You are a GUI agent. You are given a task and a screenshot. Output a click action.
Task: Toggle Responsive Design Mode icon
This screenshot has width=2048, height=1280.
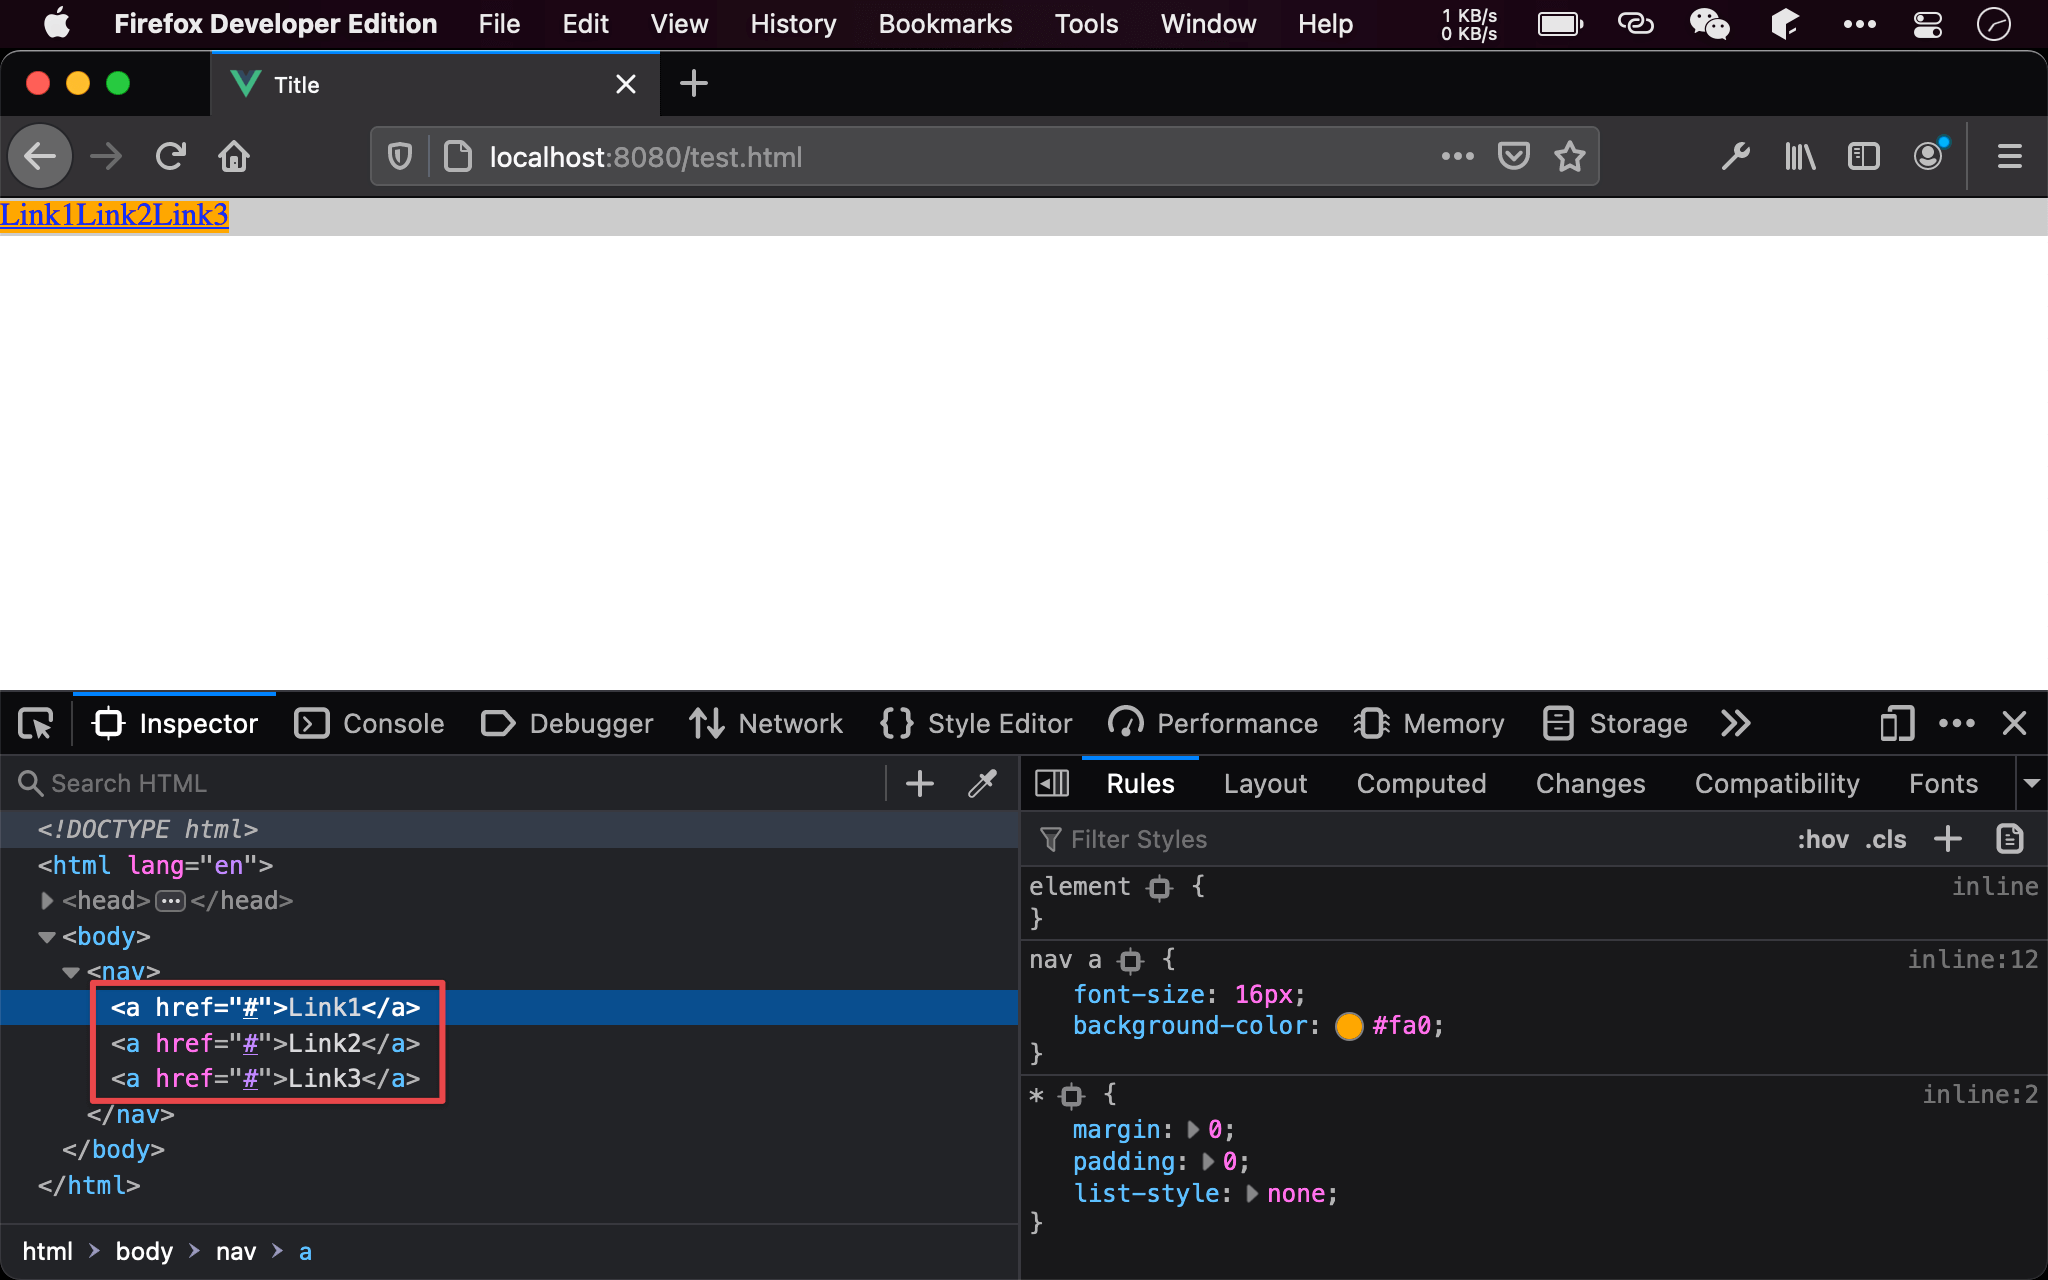click(x=1896, y=723)
